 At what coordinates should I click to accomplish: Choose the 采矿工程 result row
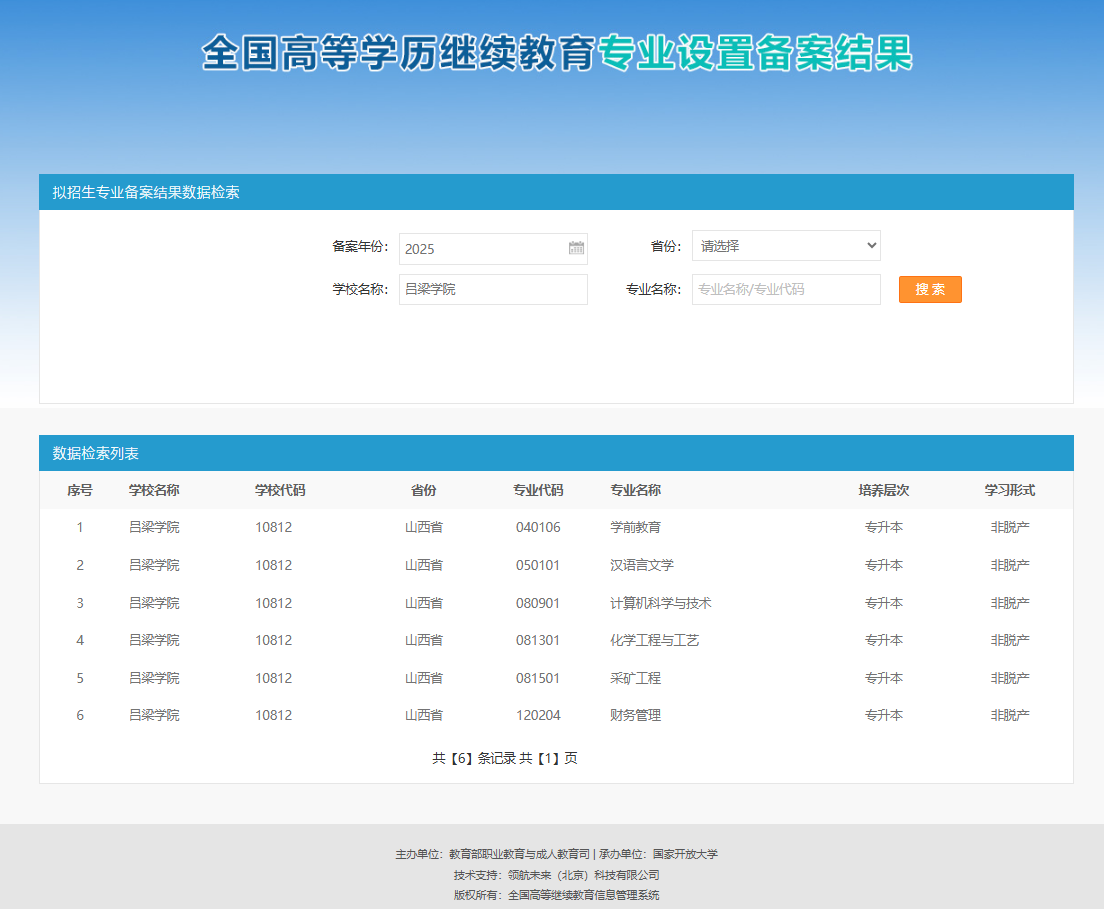click(x=636, y=678)
